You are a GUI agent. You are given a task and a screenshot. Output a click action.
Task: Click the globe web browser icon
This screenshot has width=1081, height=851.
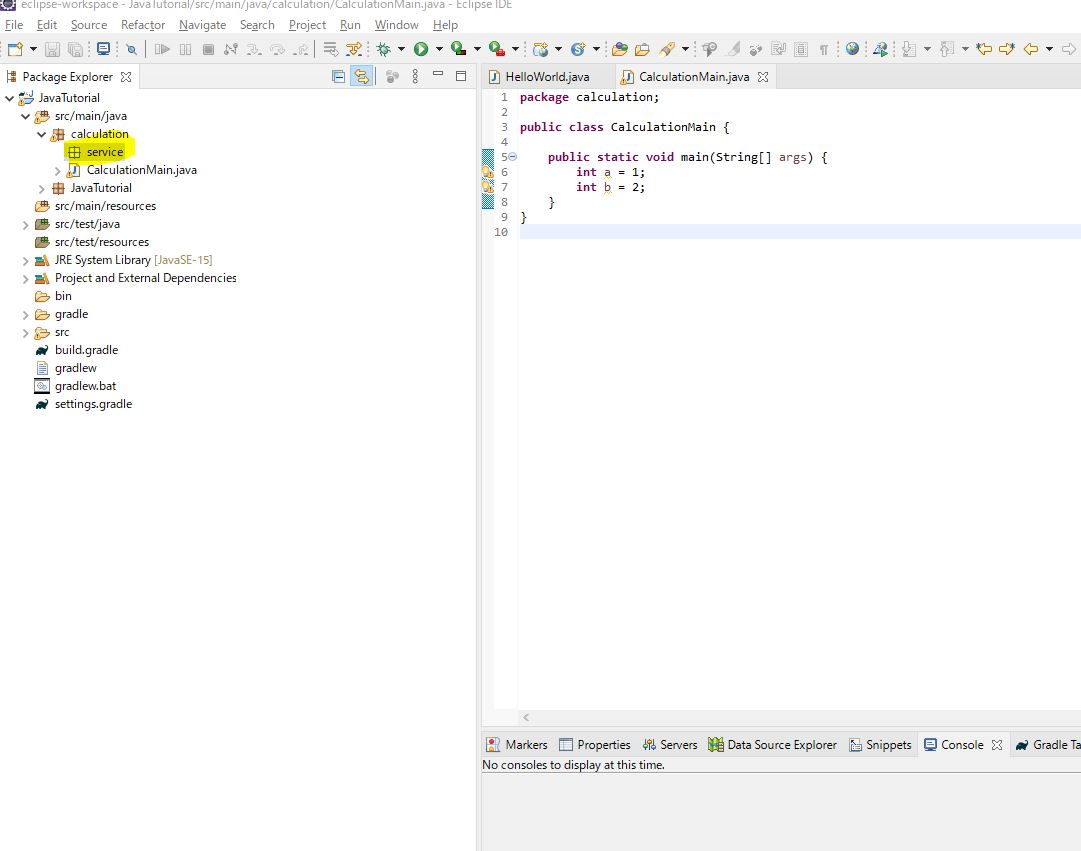click(x=852, y=49)
